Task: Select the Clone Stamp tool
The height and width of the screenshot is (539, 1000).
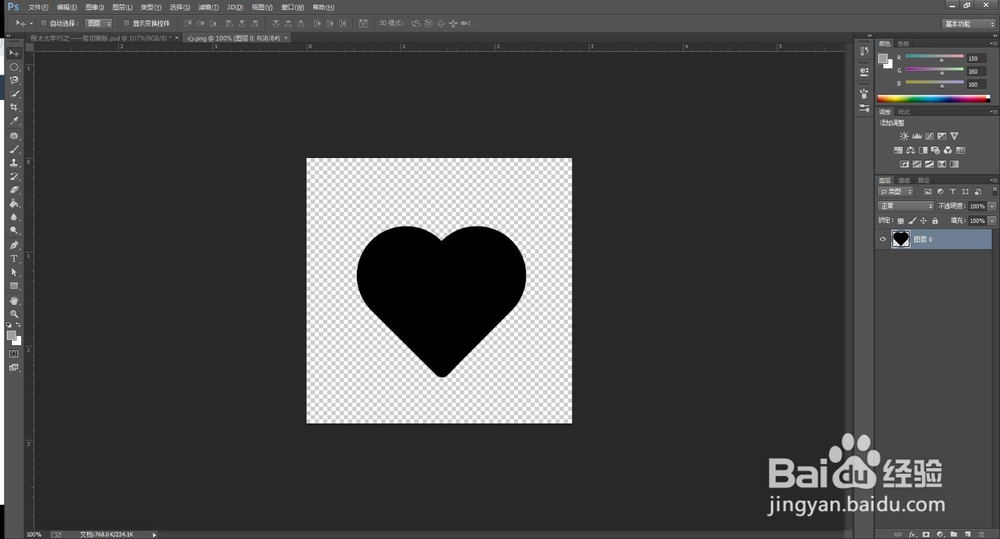Action: pyautogui.click(x=14, y=163)
